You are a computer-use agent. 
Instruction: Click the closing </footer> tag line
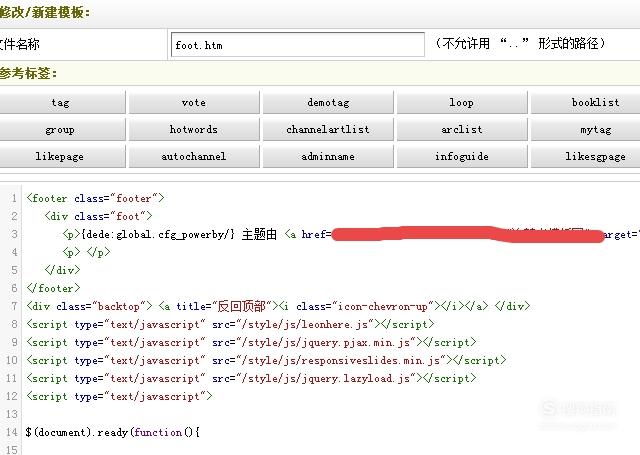point(53,288)
